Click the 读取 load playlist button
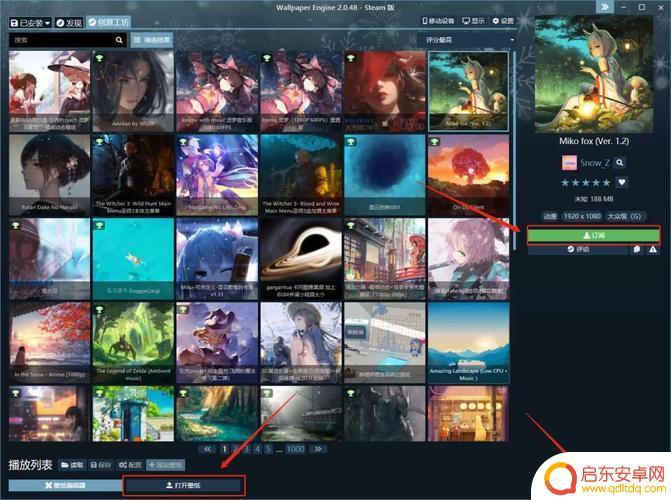The height and width of the screenshot is (500, 671). coord(72,465)
